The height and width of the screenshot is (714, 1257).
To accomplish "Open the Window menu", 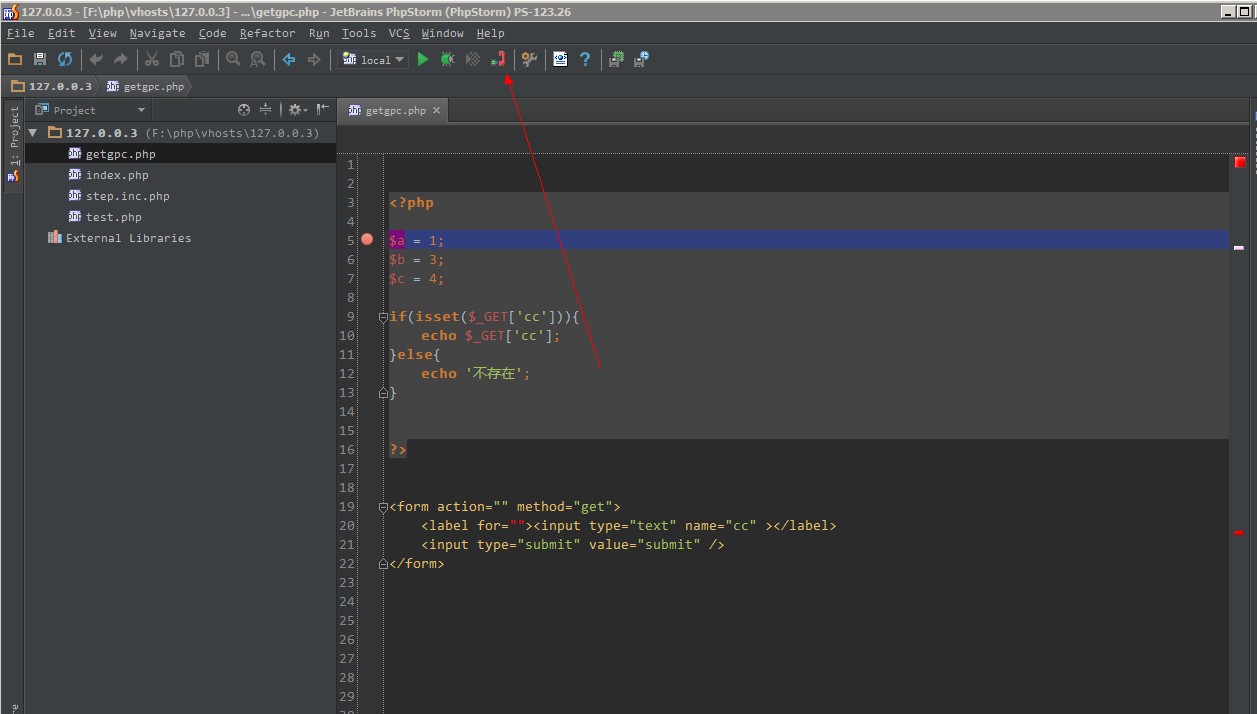I will (x=442, y=33).
